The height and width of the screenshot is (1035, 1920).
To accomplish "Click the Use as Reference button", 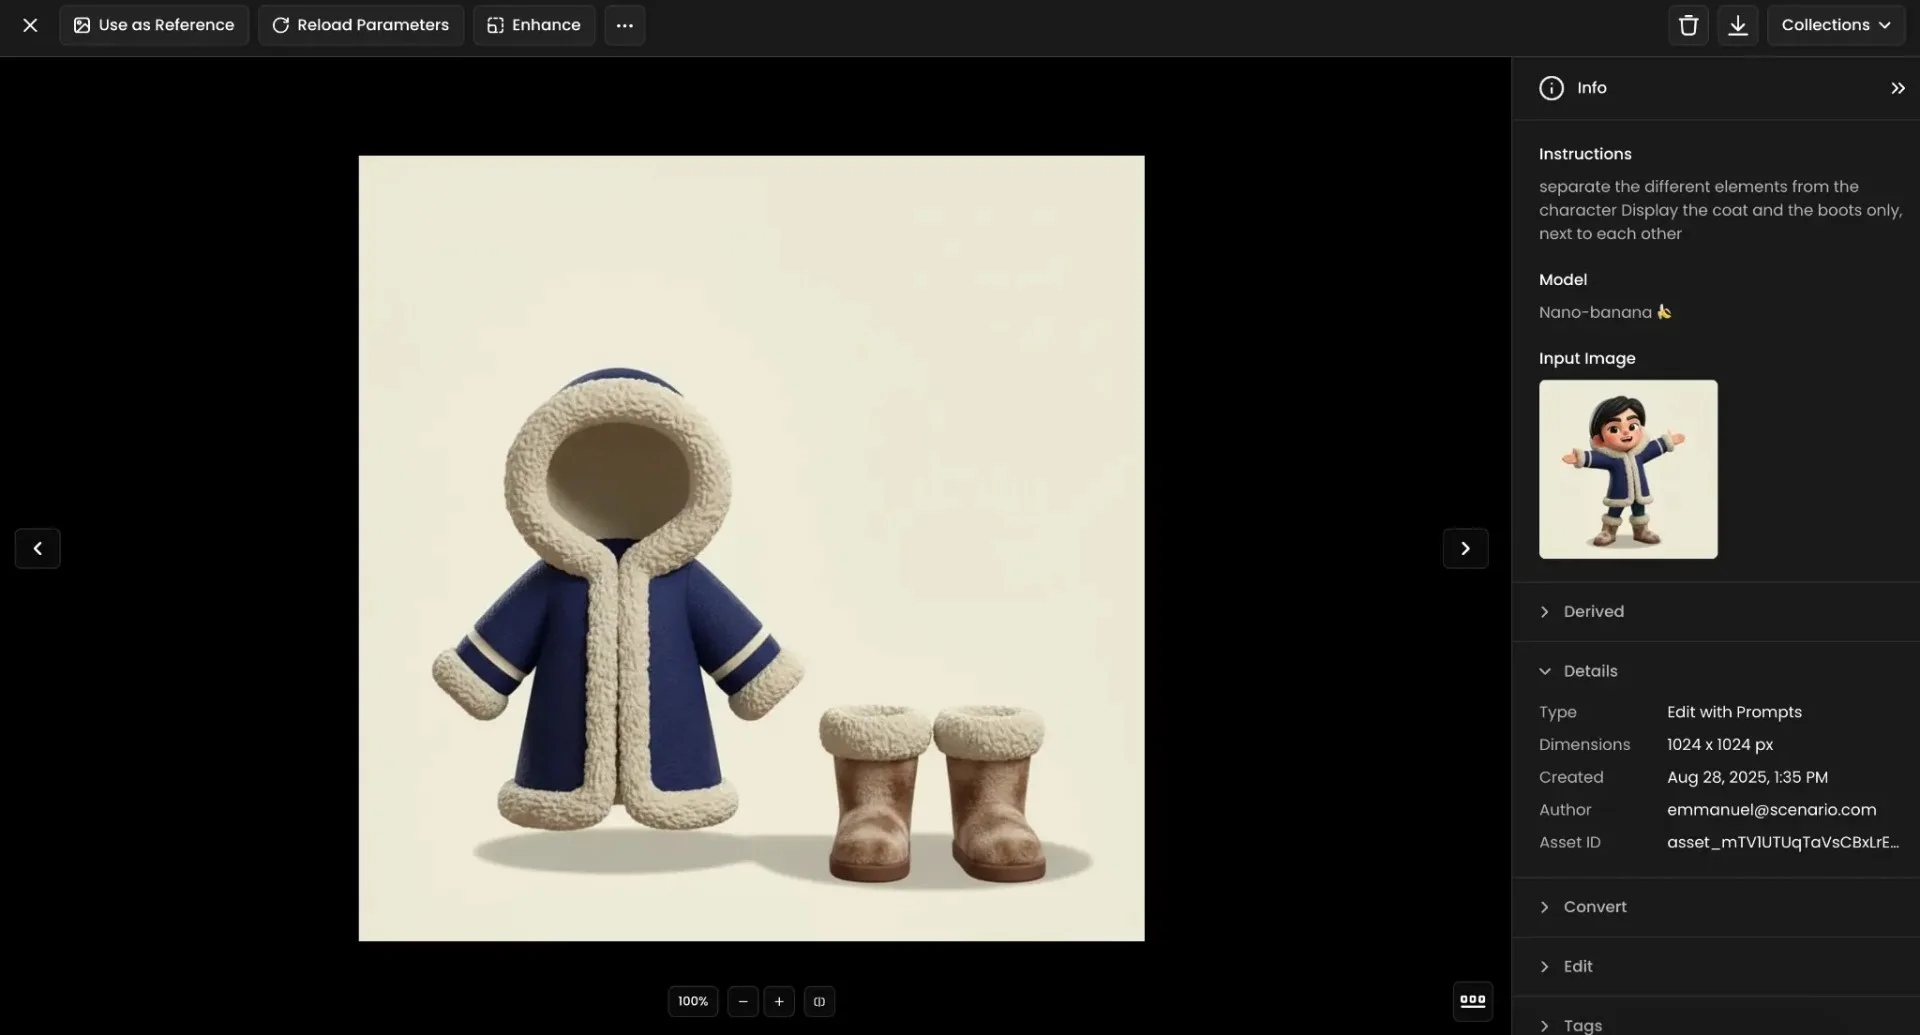I will (153, 25).
